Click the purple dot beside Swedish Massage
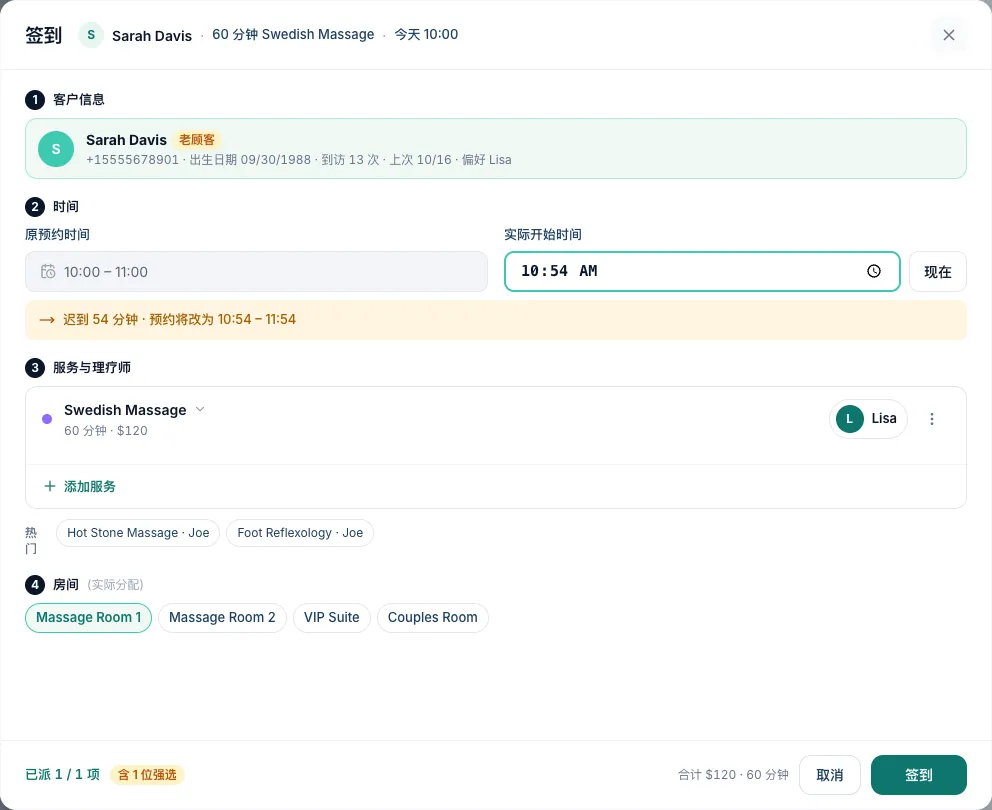 (x=47, y=419)
